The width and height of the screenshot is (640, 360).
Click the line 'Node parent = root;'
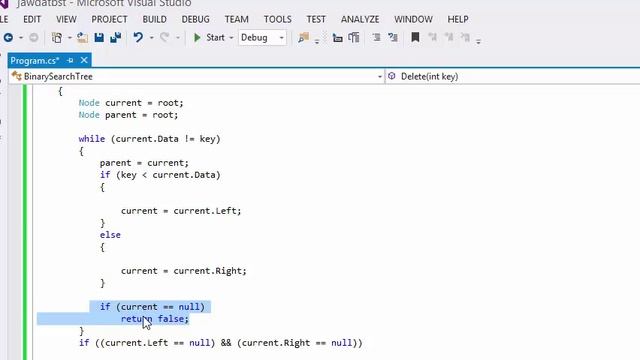tap(128, 115)
